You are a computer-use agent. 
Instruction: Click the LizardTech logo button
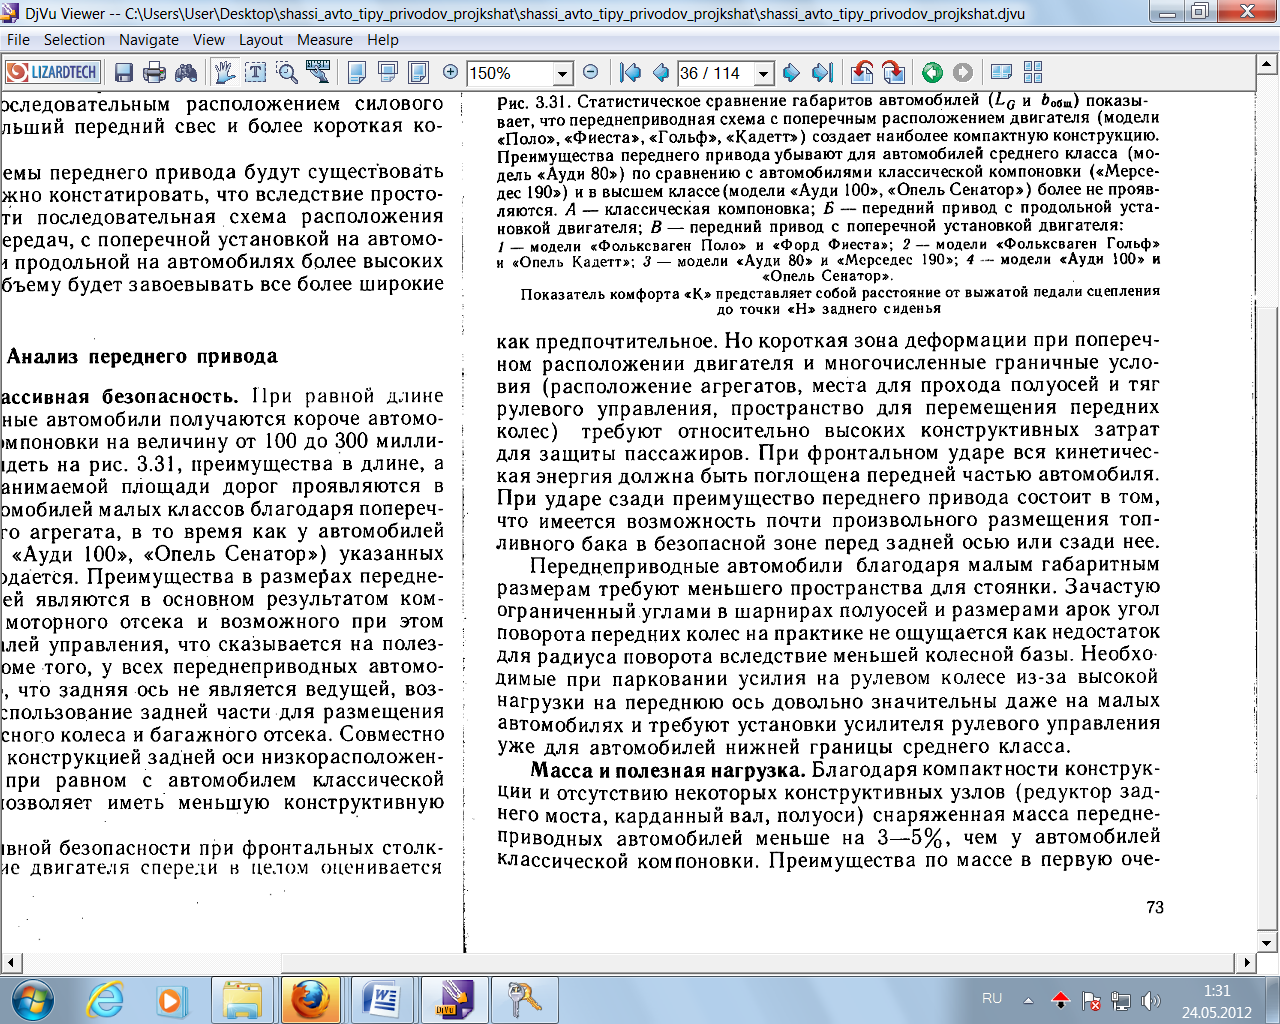coord(52,72)
